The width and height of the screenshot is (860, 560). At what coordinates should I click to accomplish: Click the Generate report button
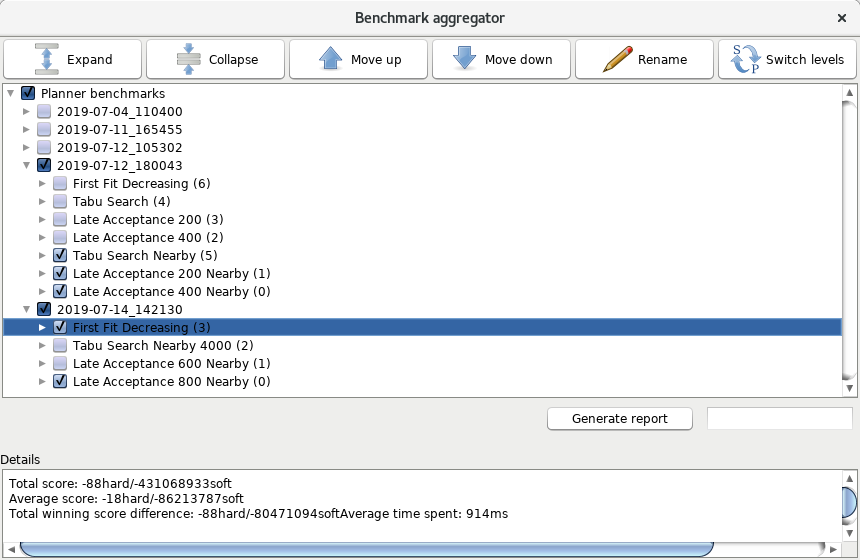pyautogui.click(x=619, y=419)
